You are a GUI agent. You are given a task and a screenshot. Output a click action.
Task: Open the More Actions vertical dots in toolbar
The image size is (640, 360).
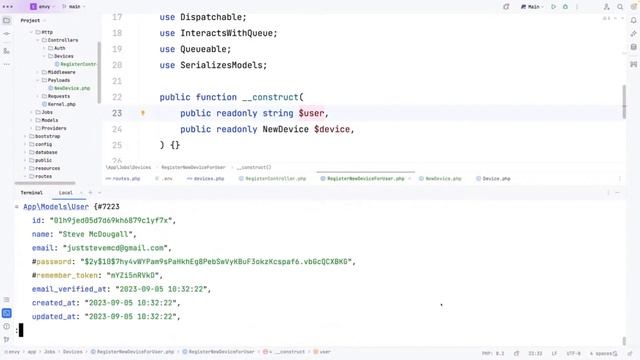(x=577, y=7)
